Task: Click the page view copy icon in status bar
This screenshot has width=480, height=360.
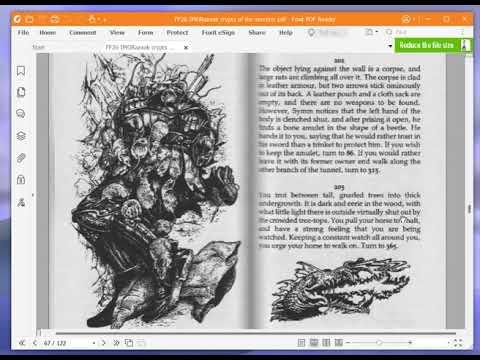Action: (129, 343)
